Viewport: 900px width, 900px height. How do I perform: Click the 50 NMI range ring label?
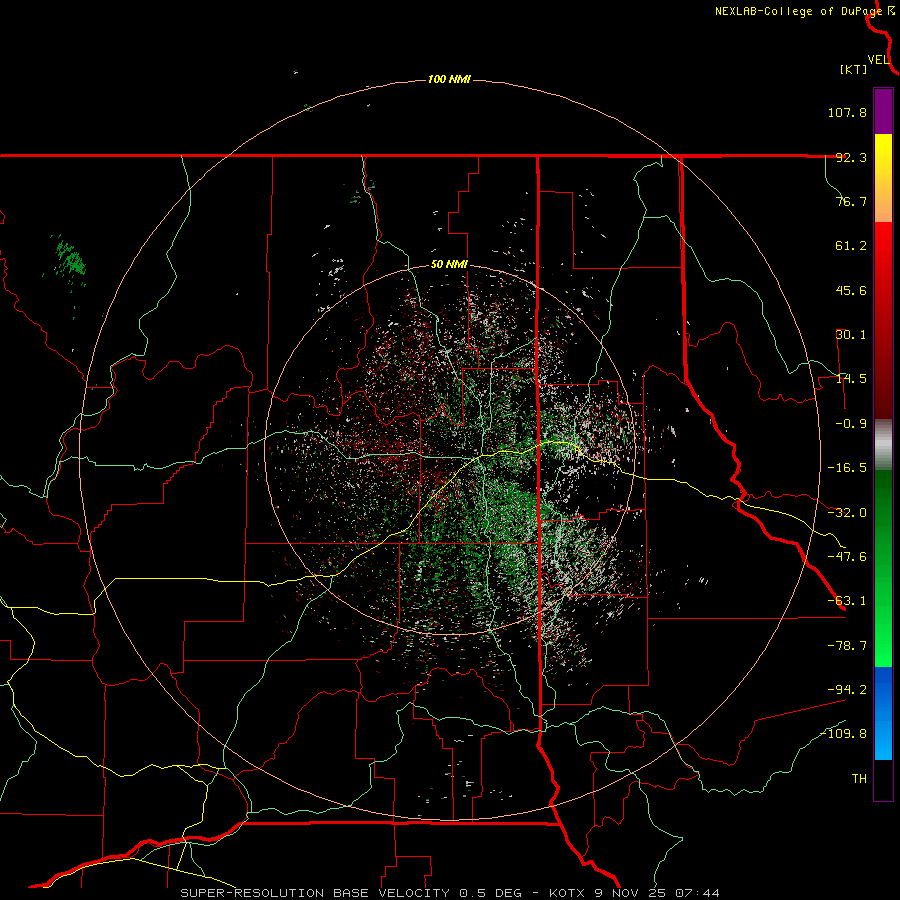pos(449,265)
